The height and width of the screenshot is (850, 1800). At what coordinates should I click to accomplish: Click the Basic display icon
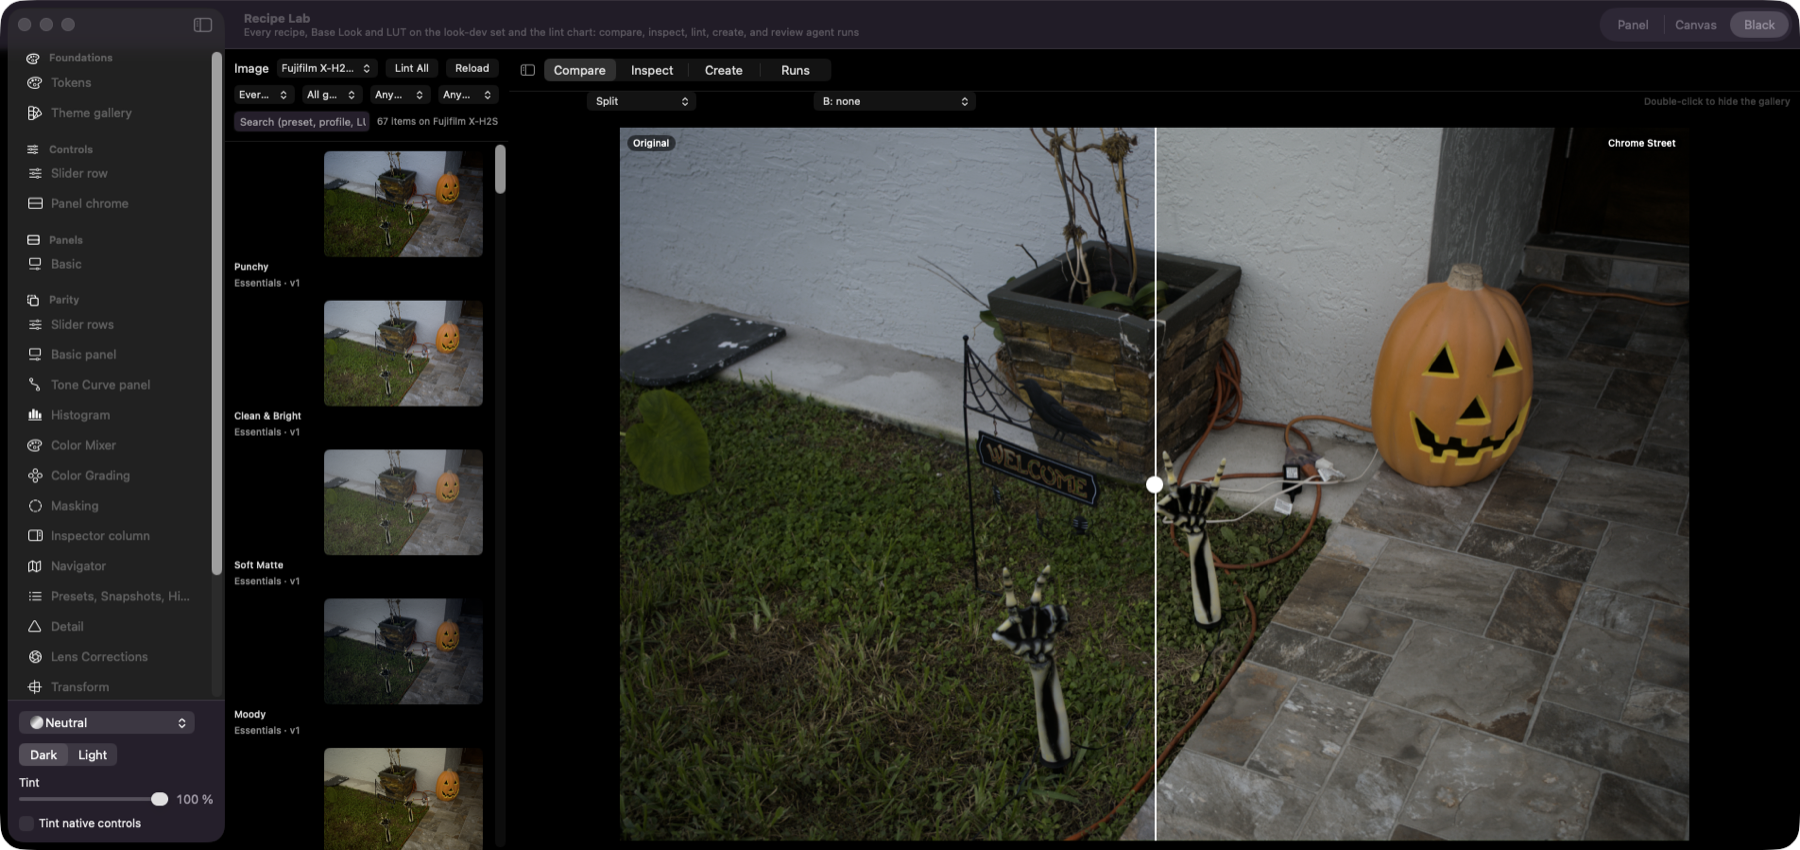[x=35, y=264]
